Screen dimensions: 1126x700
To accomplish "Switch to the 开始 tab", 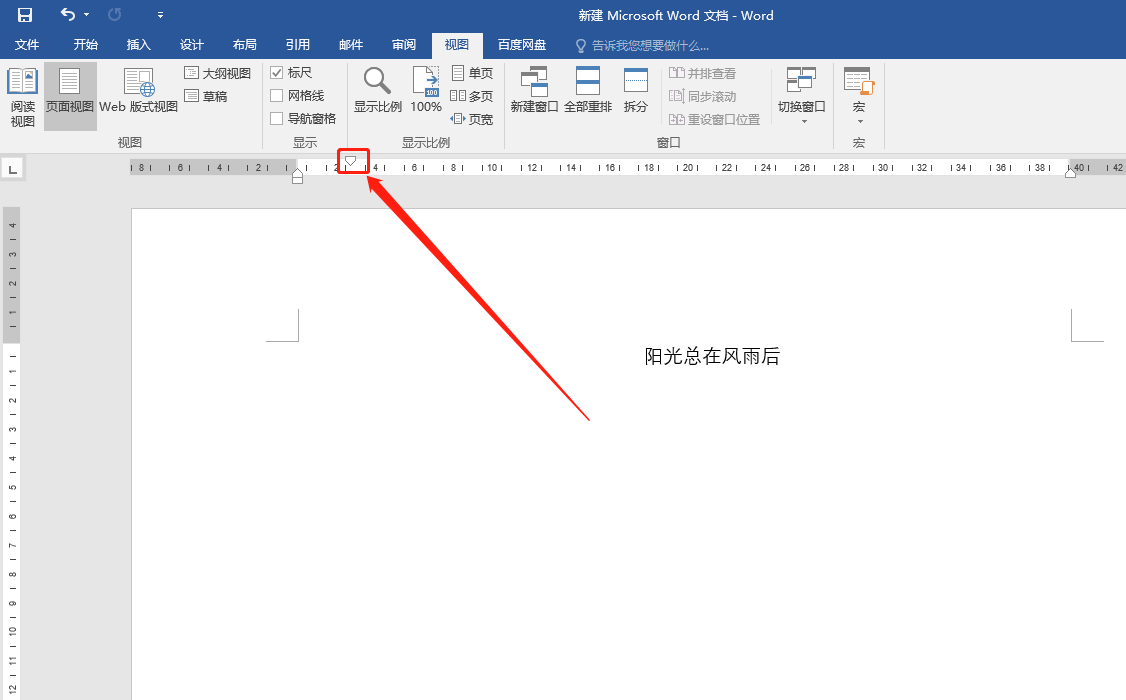I will point(85,45).
